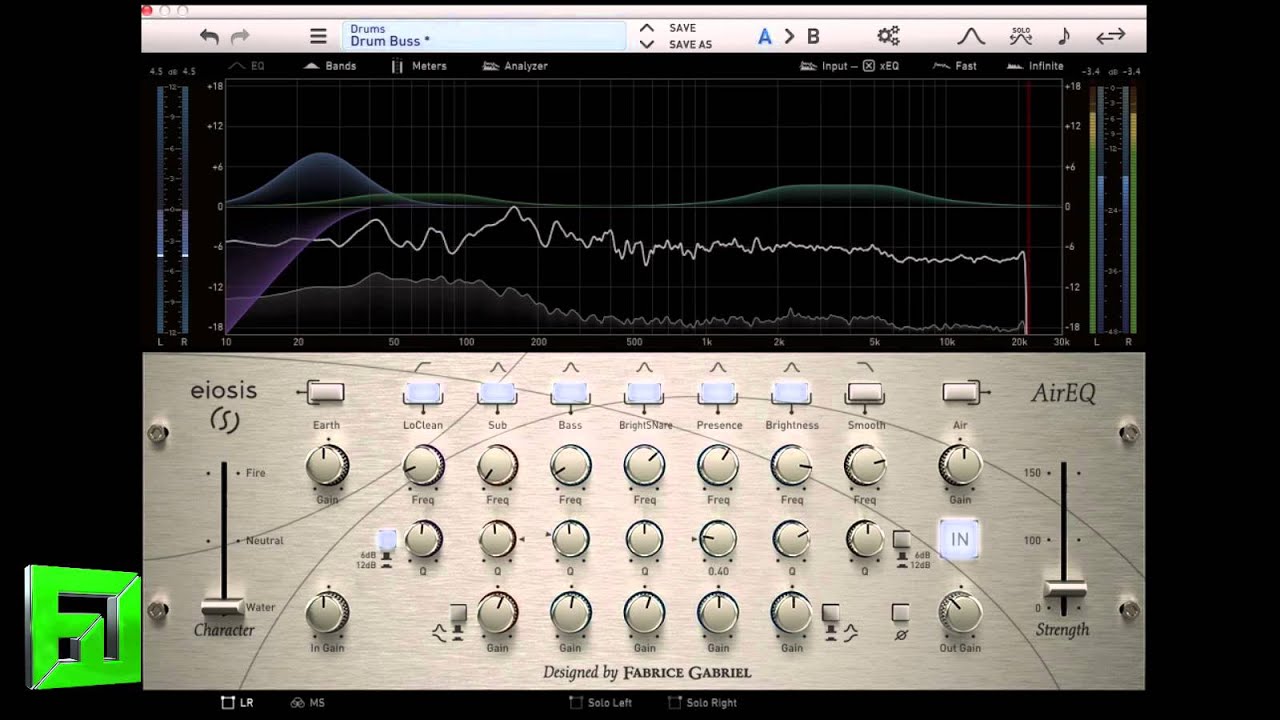Click the LoClean Freq knob

[423, 466]
